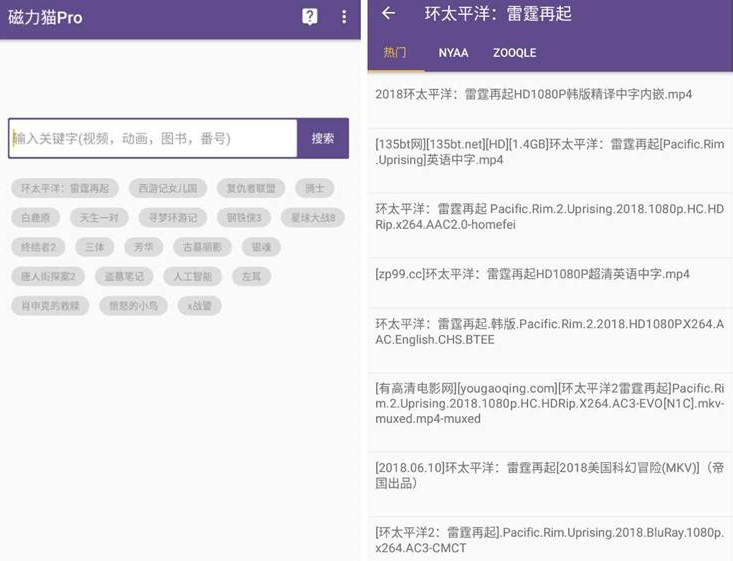Tap the purple 搜索 search button

(323, 138)
